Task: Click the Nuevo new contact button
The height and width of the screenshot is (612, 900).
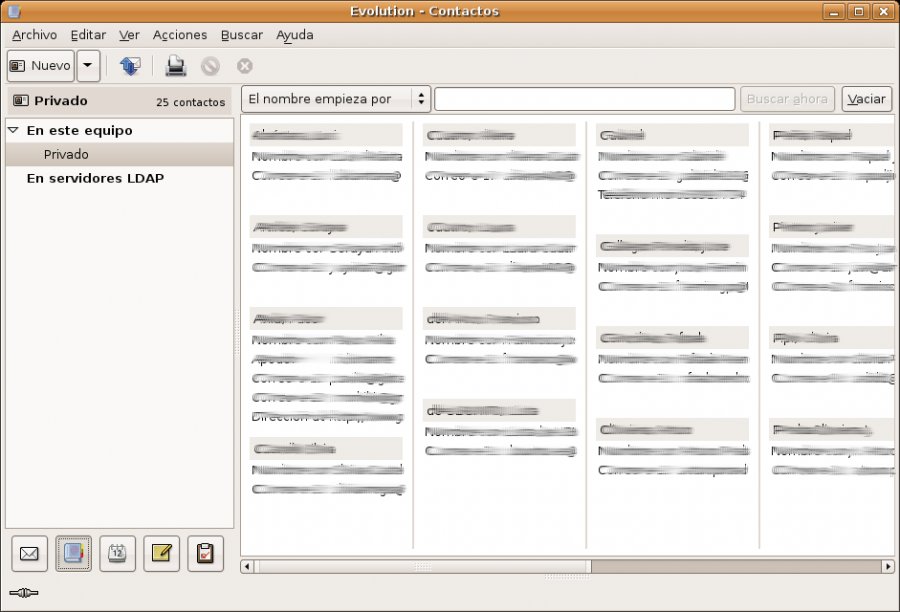Action: [x=40, y=66]
